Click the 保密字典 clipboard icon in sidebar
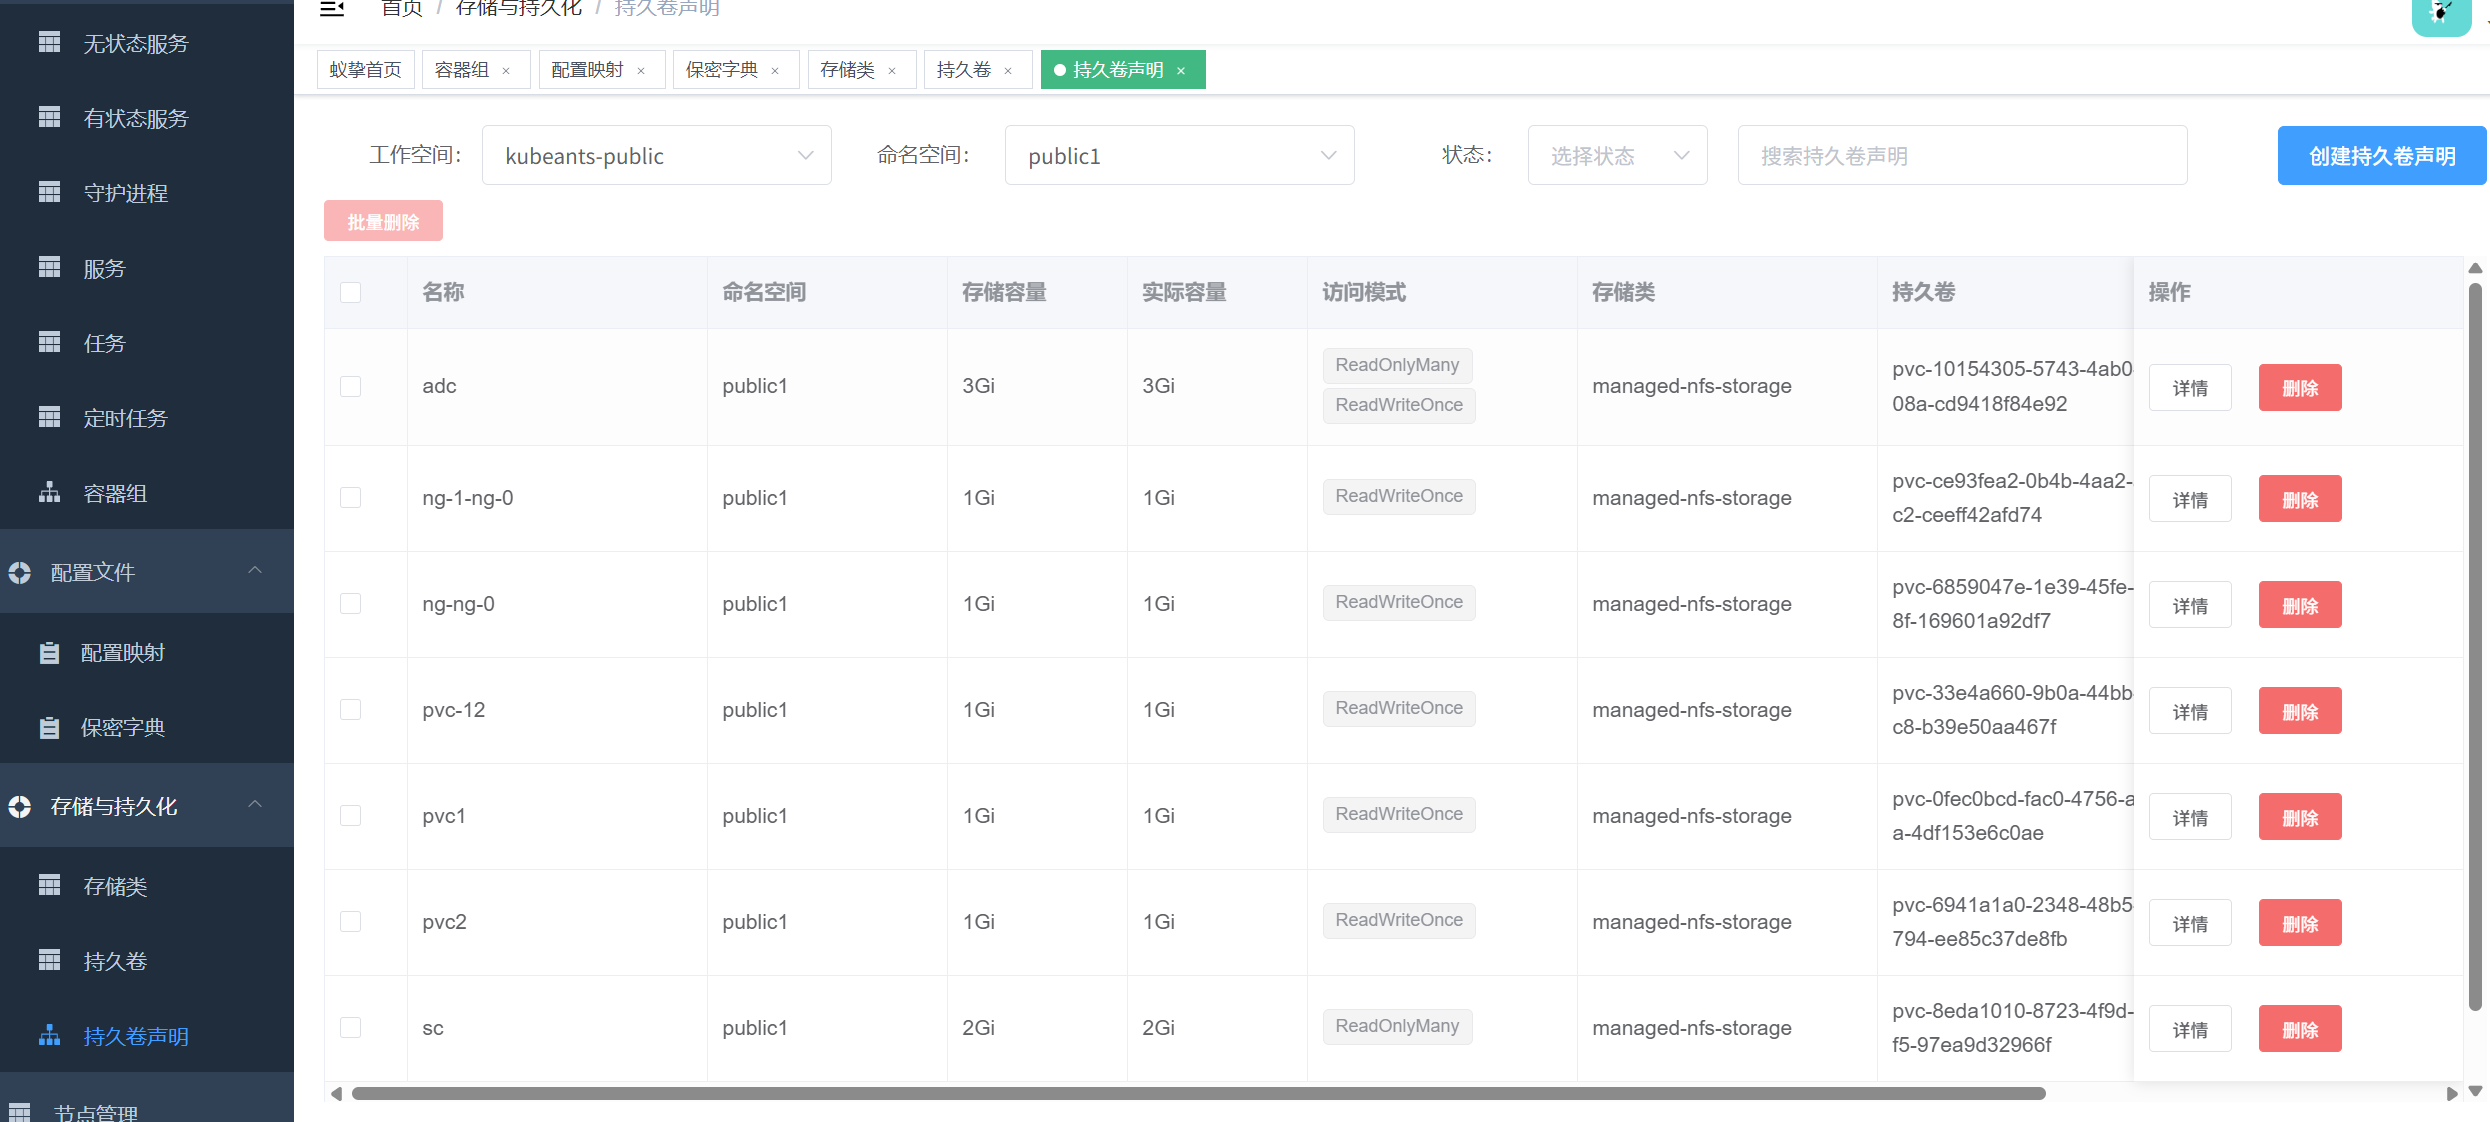The width and height of the screenshot is (2490, 1122). click(49, 728)
